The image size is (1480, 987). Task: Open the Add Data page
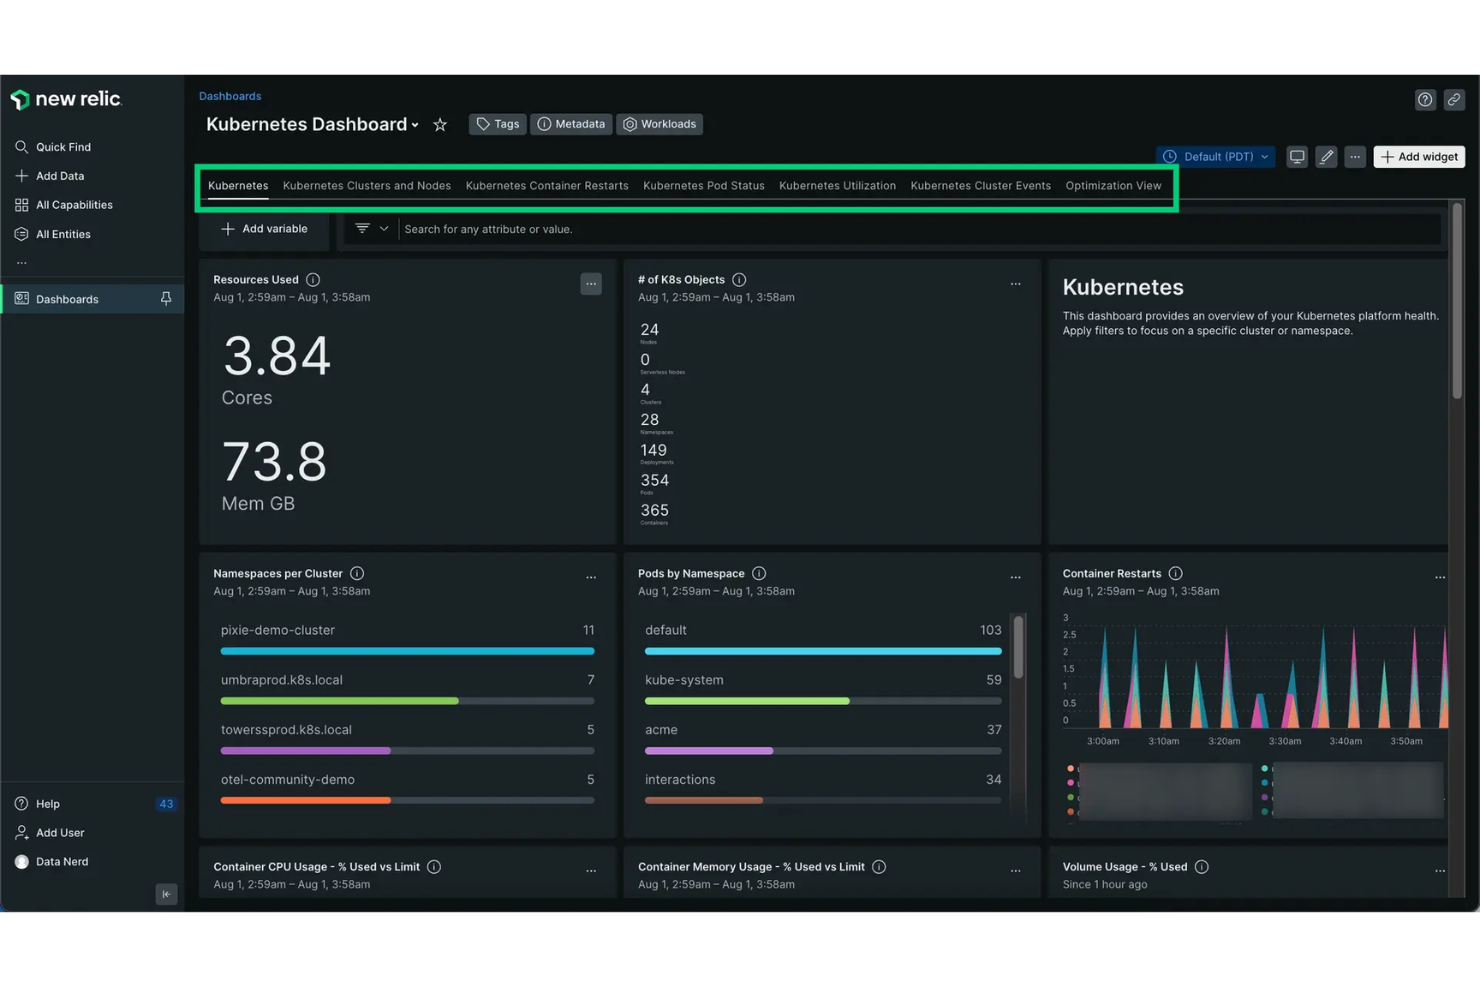point(50,176)
